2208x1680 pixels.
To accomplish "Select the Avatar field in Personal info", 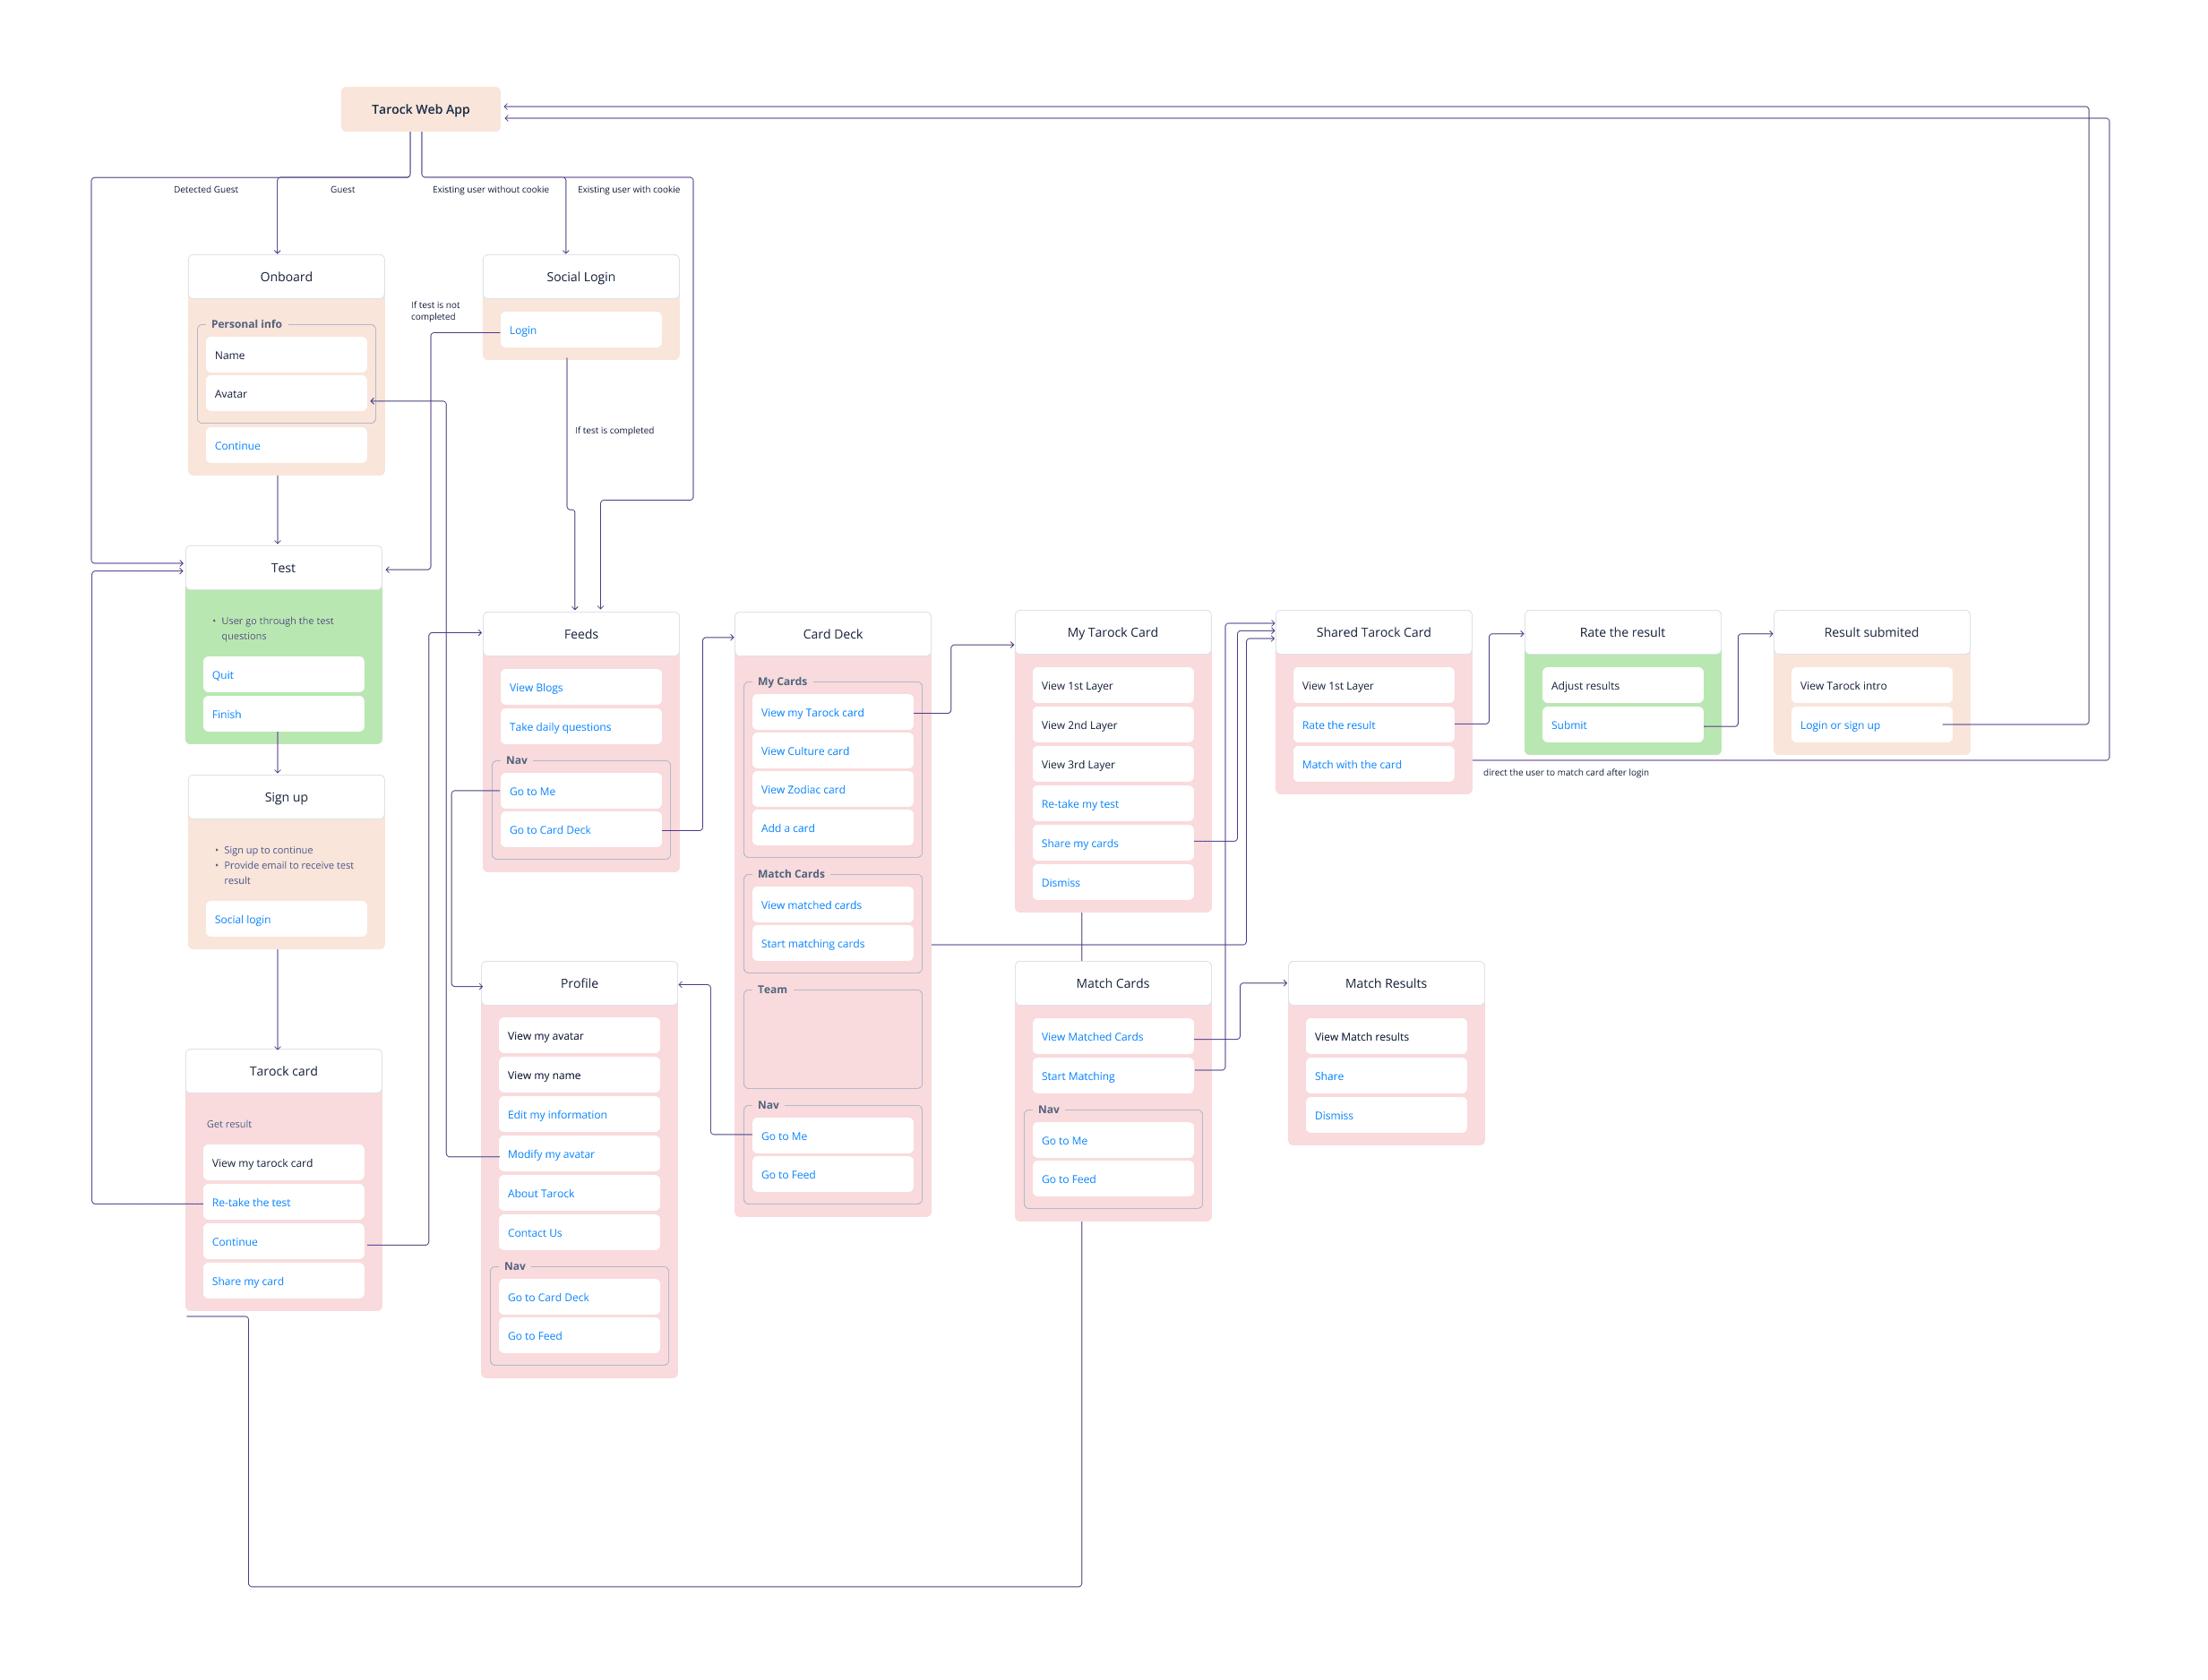I will tap(285, 394).
